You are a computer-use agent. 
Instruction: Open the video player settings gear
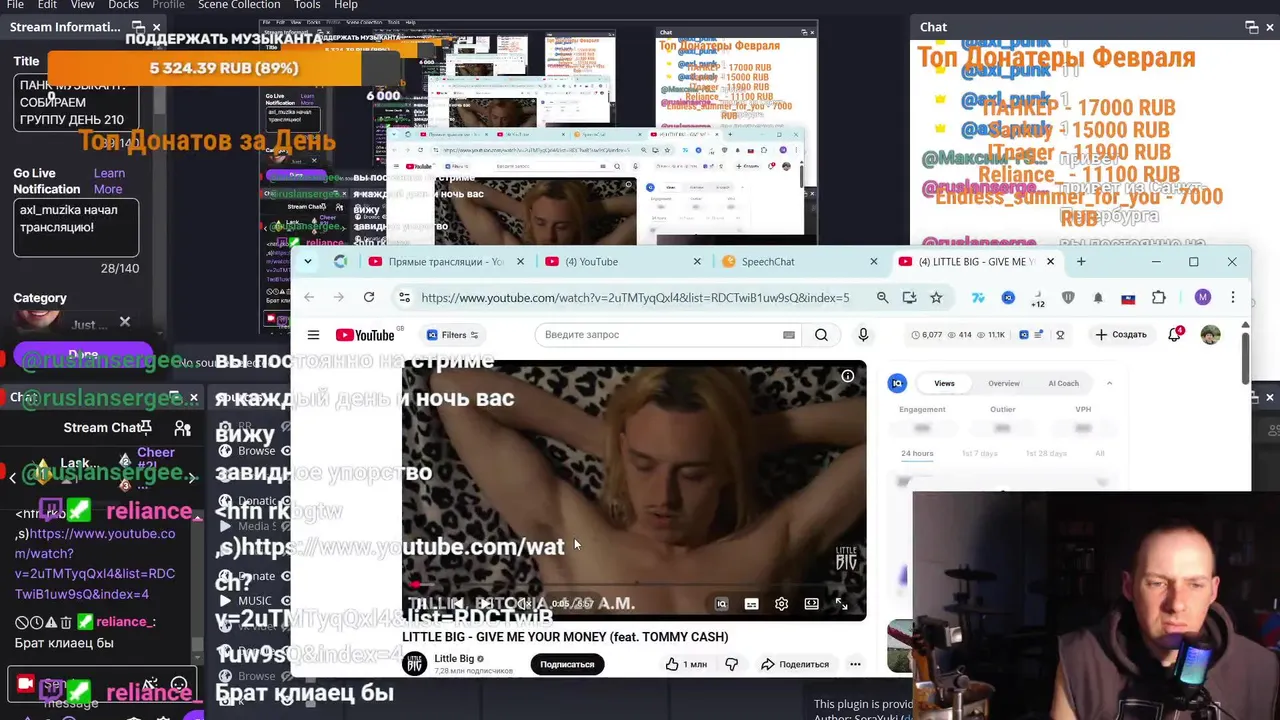tap(782, 604)
